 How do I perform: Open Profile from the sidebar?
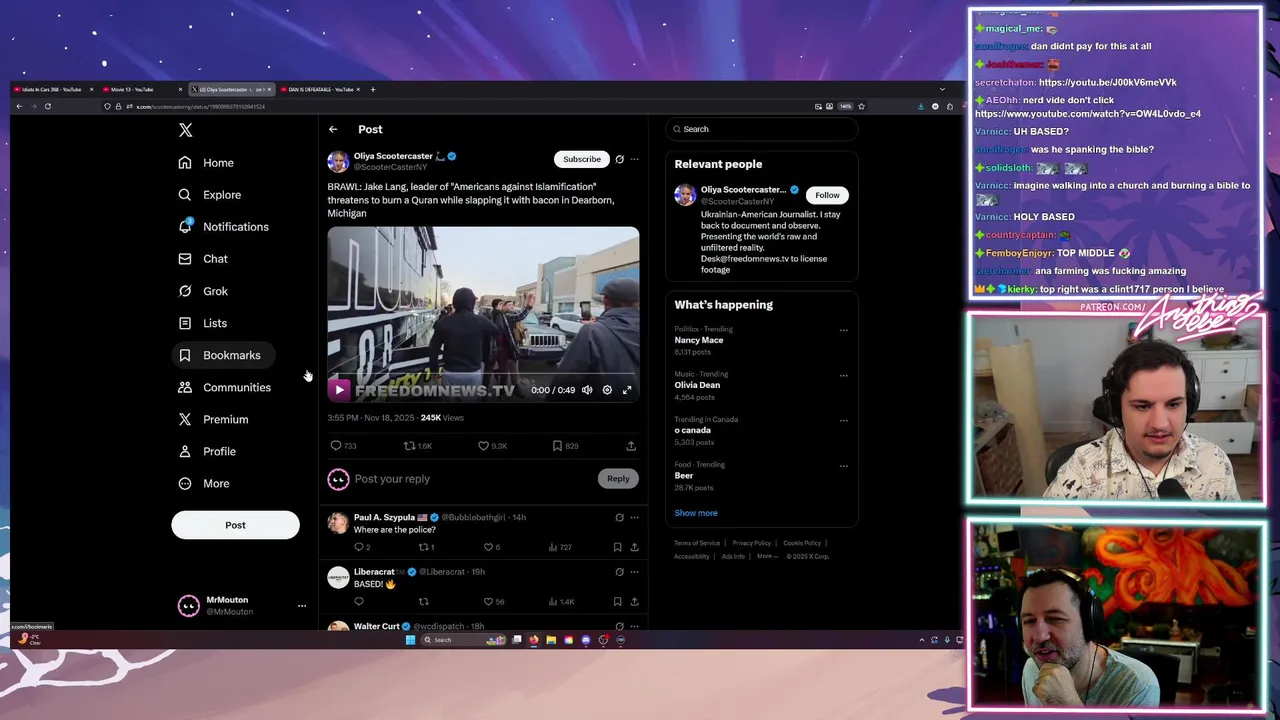(207, 451)
